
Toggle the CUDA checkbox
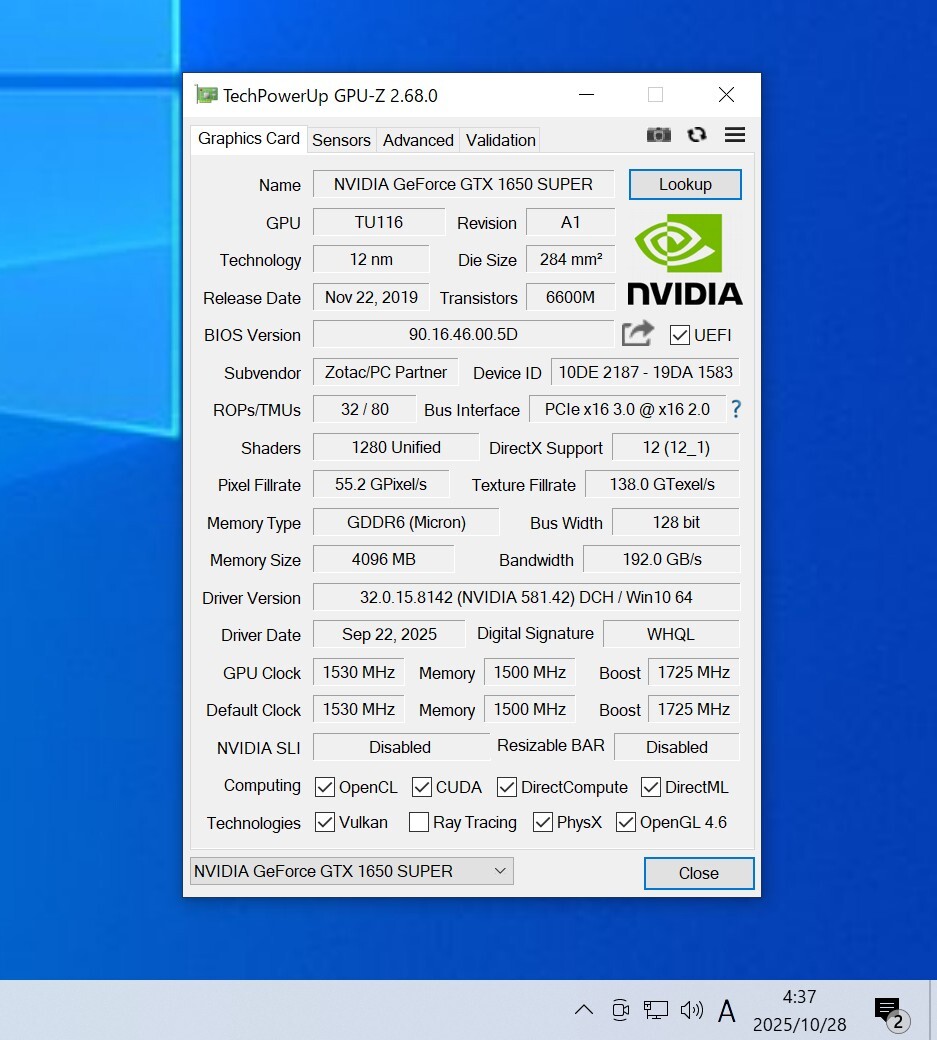422,787
